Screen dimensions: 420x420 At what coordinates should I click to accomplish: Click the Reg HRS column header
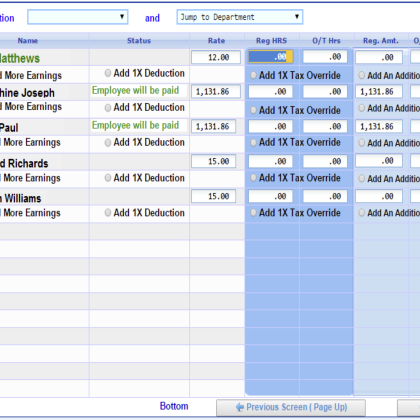(271, 41)
